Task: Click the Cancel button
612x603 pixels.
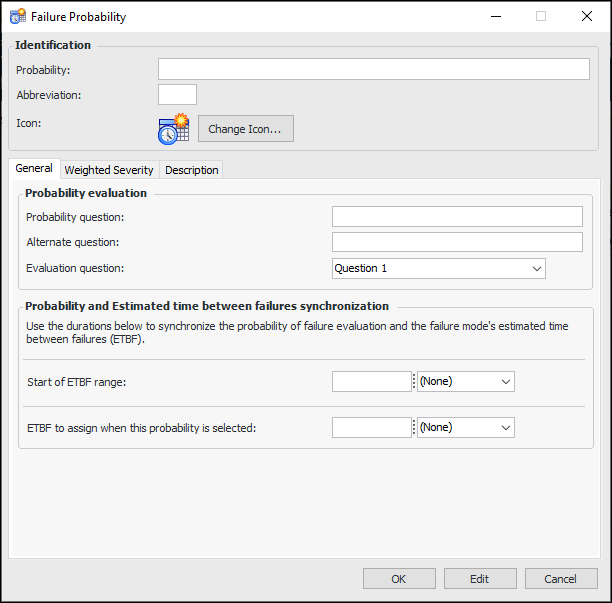Action: point(561,578)
